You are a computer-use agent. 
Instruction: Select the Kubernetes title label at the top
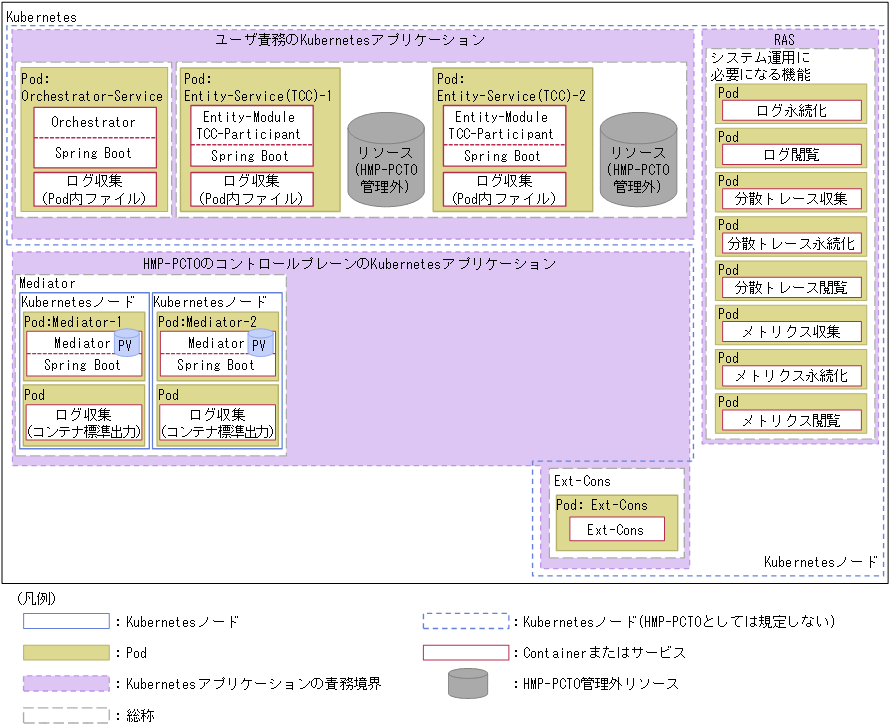(x=39, y=17)
